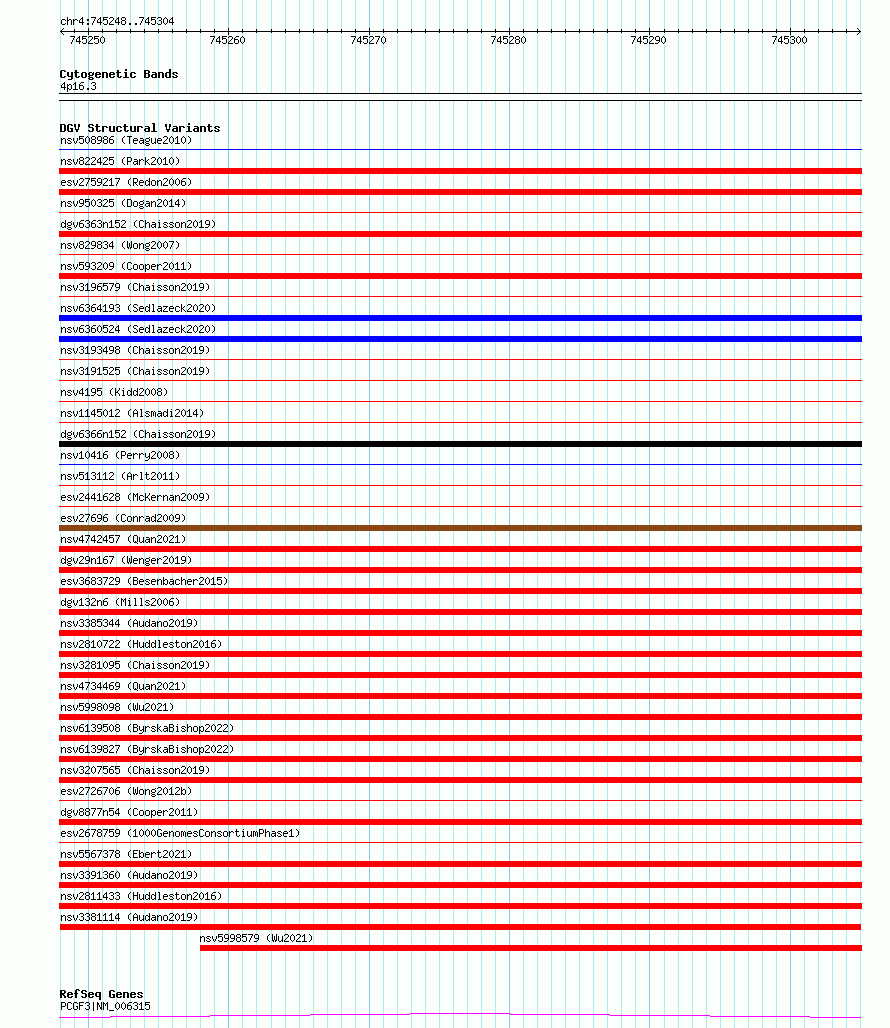Click the 745300 ruler coordinate label
The width and height of the screenshot is (890, 1028).
(789, 40)
